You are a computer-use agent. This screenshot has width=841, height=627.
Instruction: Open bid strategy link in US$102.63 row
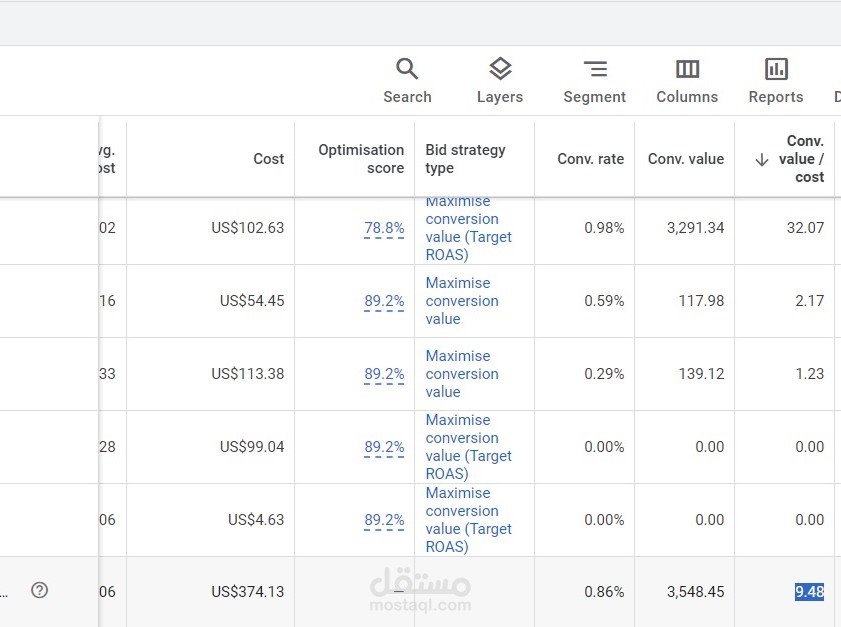coord(468,231)
